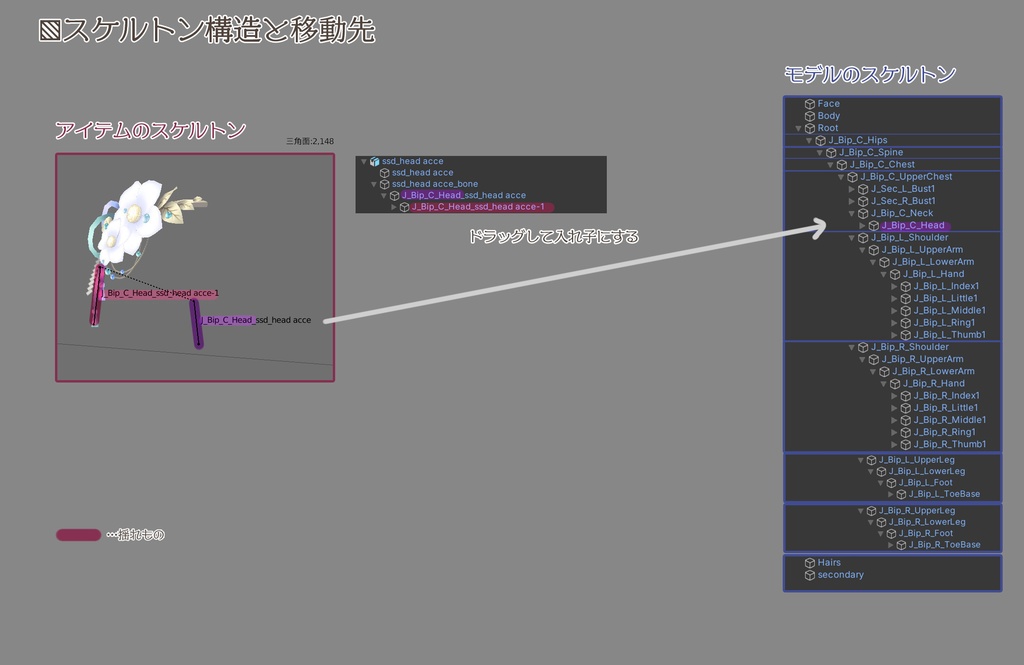The height and width of the screenshot is (665, 1024).
Task: Click the gray cube icon of child ssd_head acce
Action: (x=385, y=173)
